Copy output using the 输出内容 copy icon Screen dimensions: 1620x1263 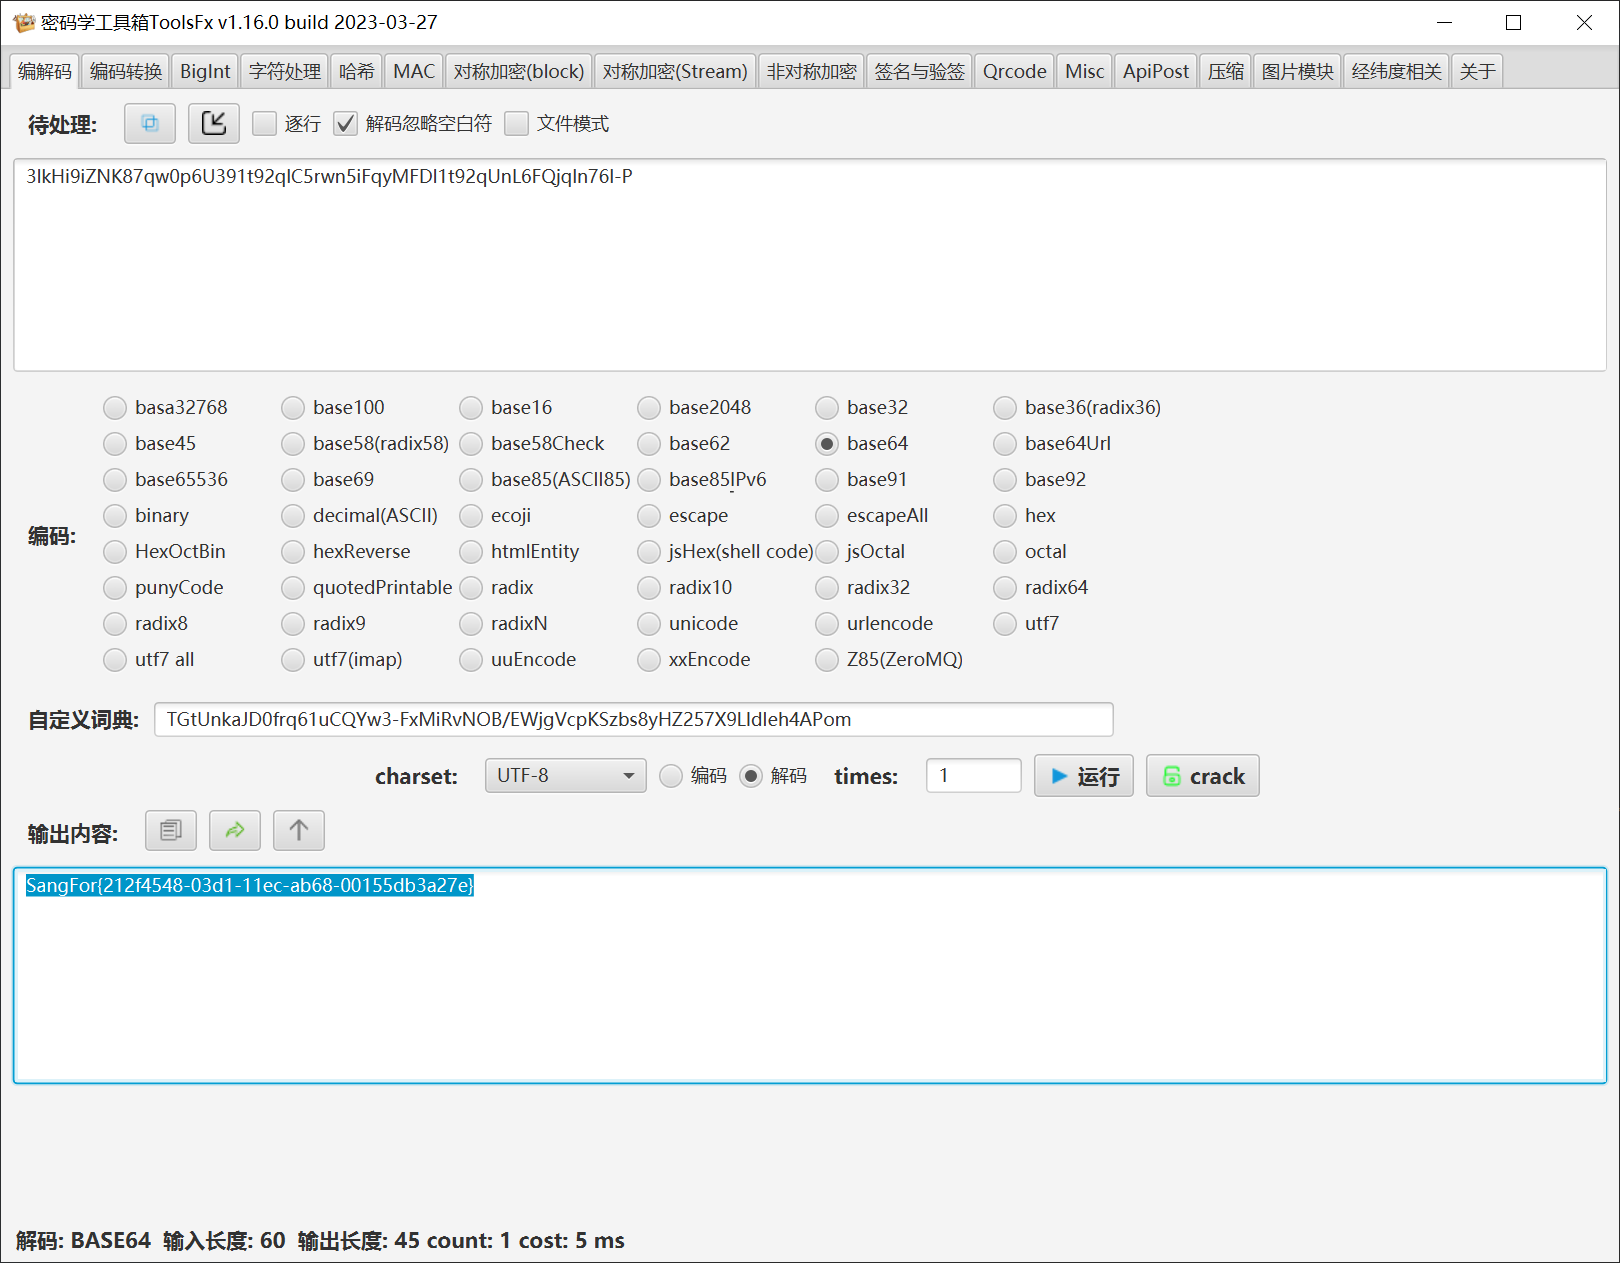pyautogui.click(x=171, y=830)
